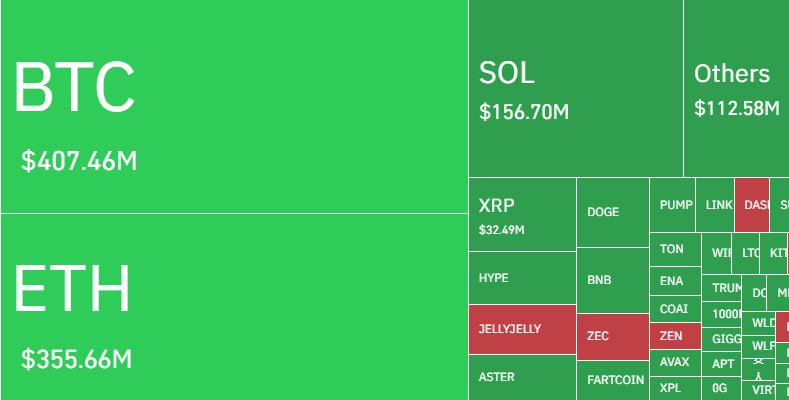Click the FARTCOIN tile
The image size is (789, 400).
click(x=612, y=380)
